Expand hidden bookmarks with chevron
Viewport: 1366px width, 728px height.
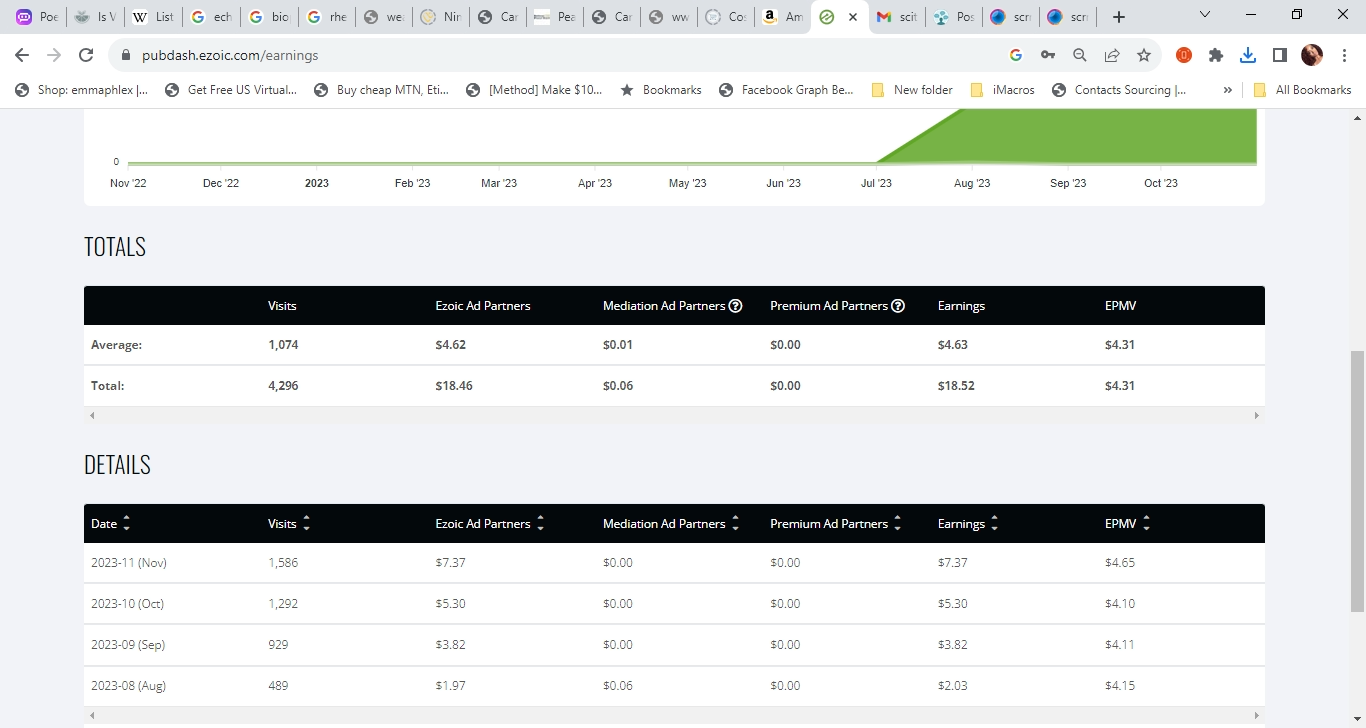[x=1228, y=90]
